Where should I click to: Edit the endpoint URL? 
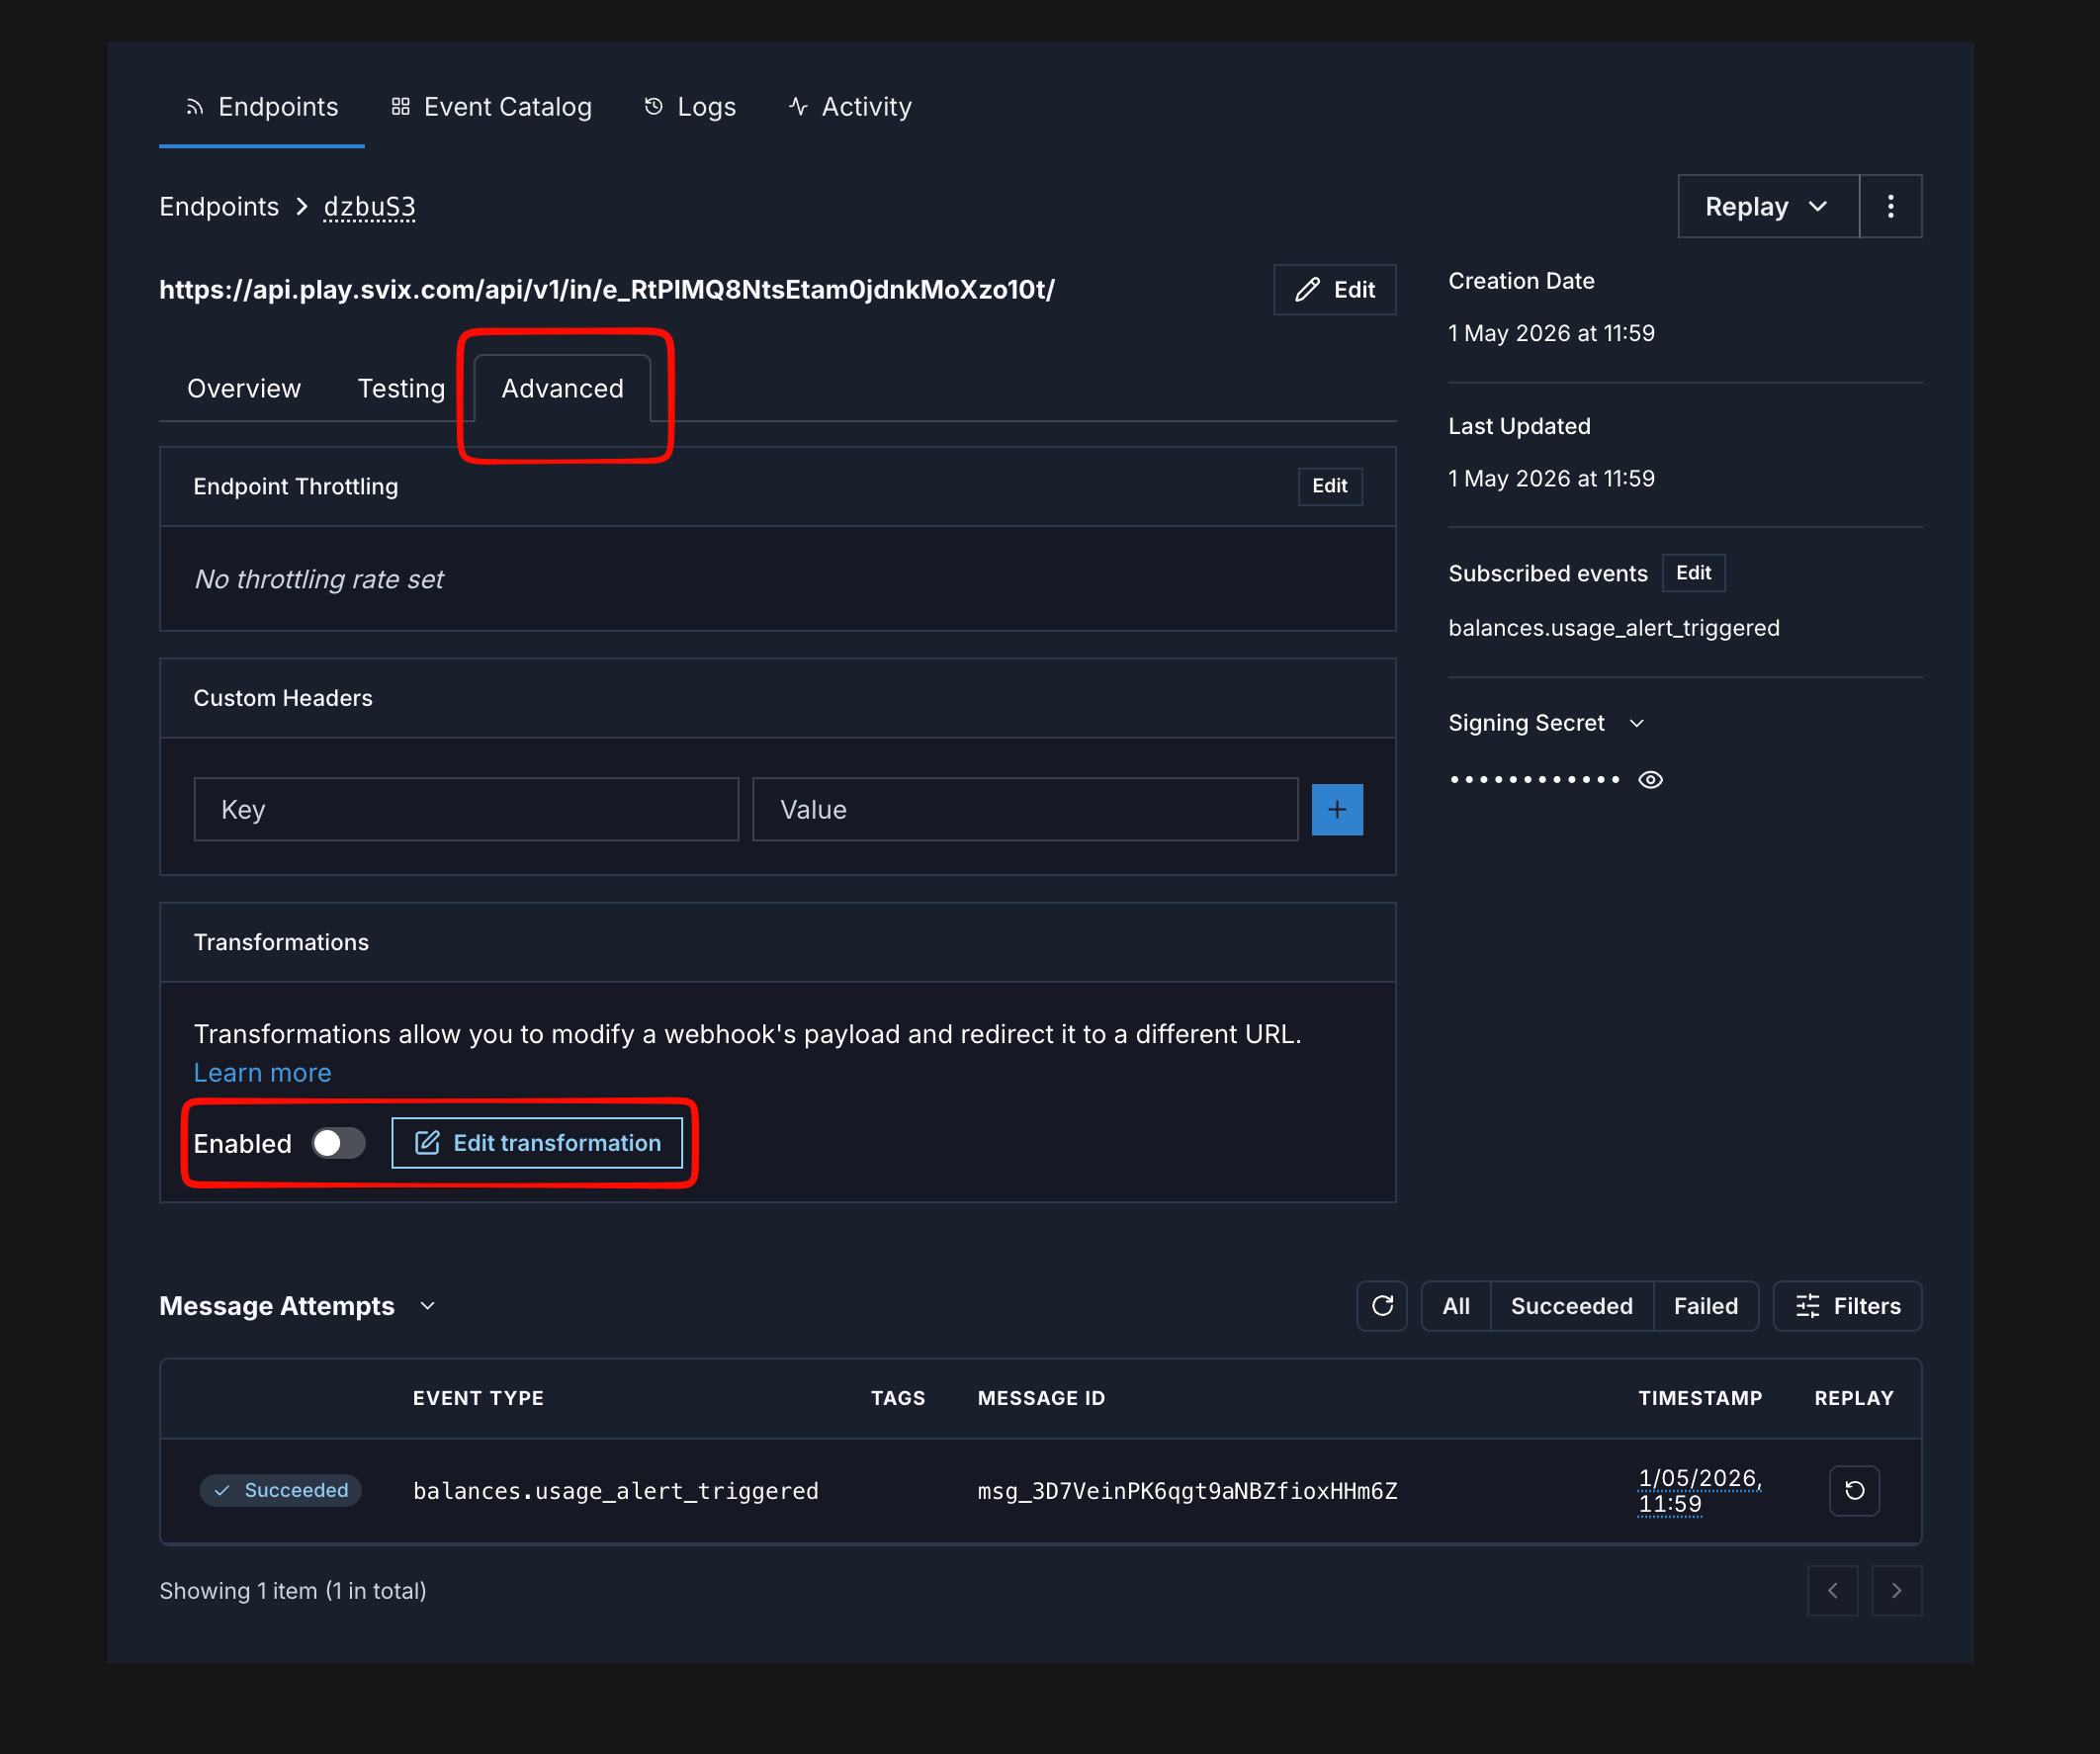pyautogui.click(x=1335, y=290)
